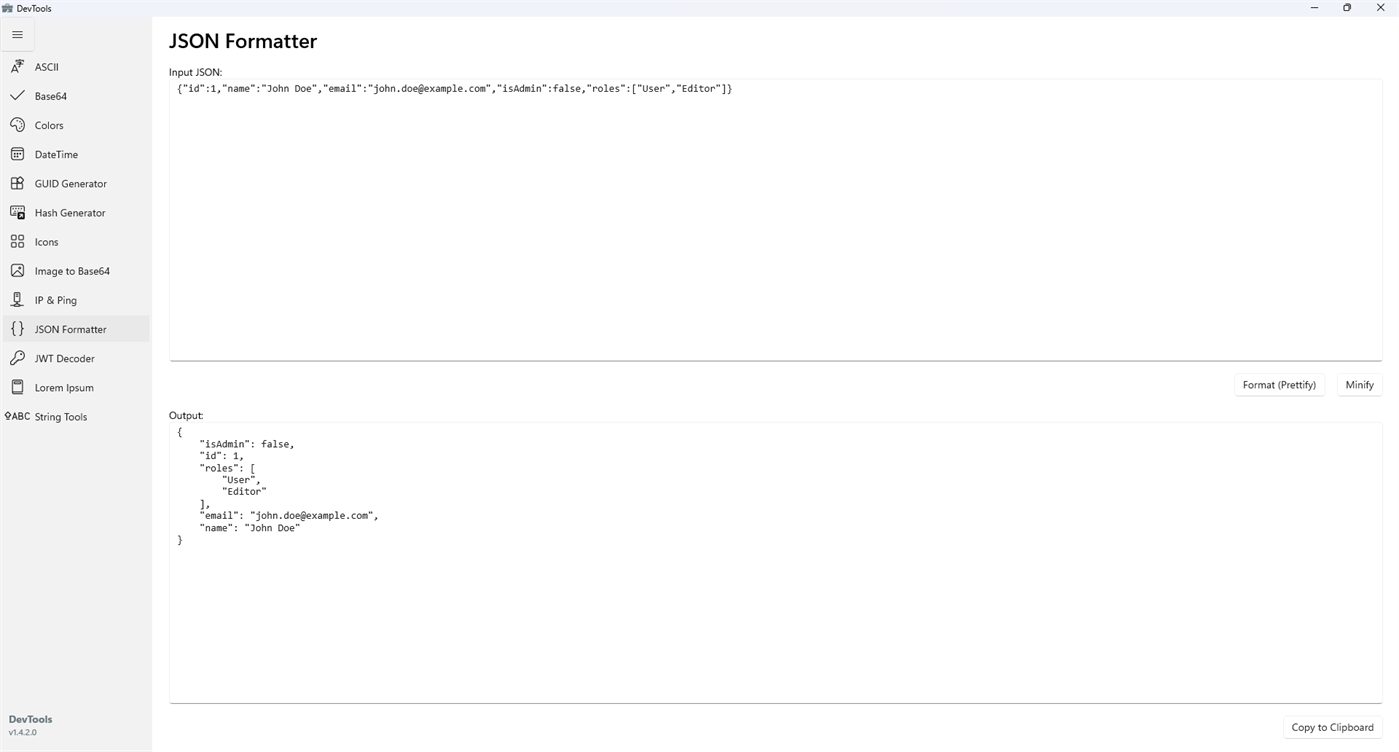The height and width of the screenshot is (752, 1399).
Task: Click the GUID Generator icon
Action: (x=17, y=183)
